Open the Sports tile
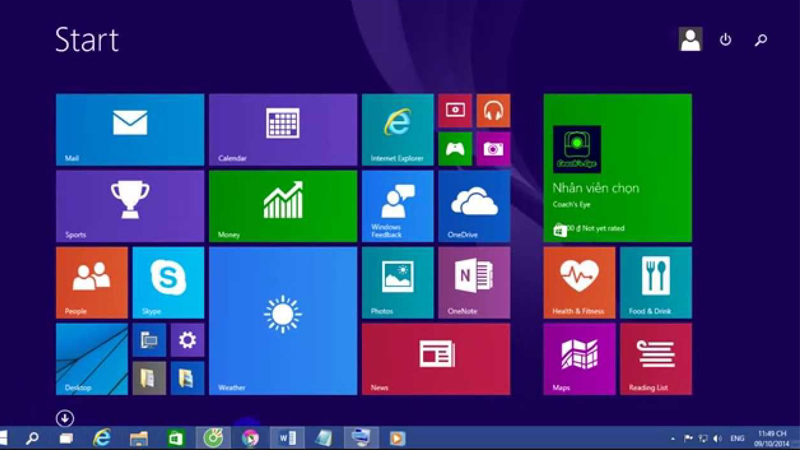 click(x=130, y=206)
